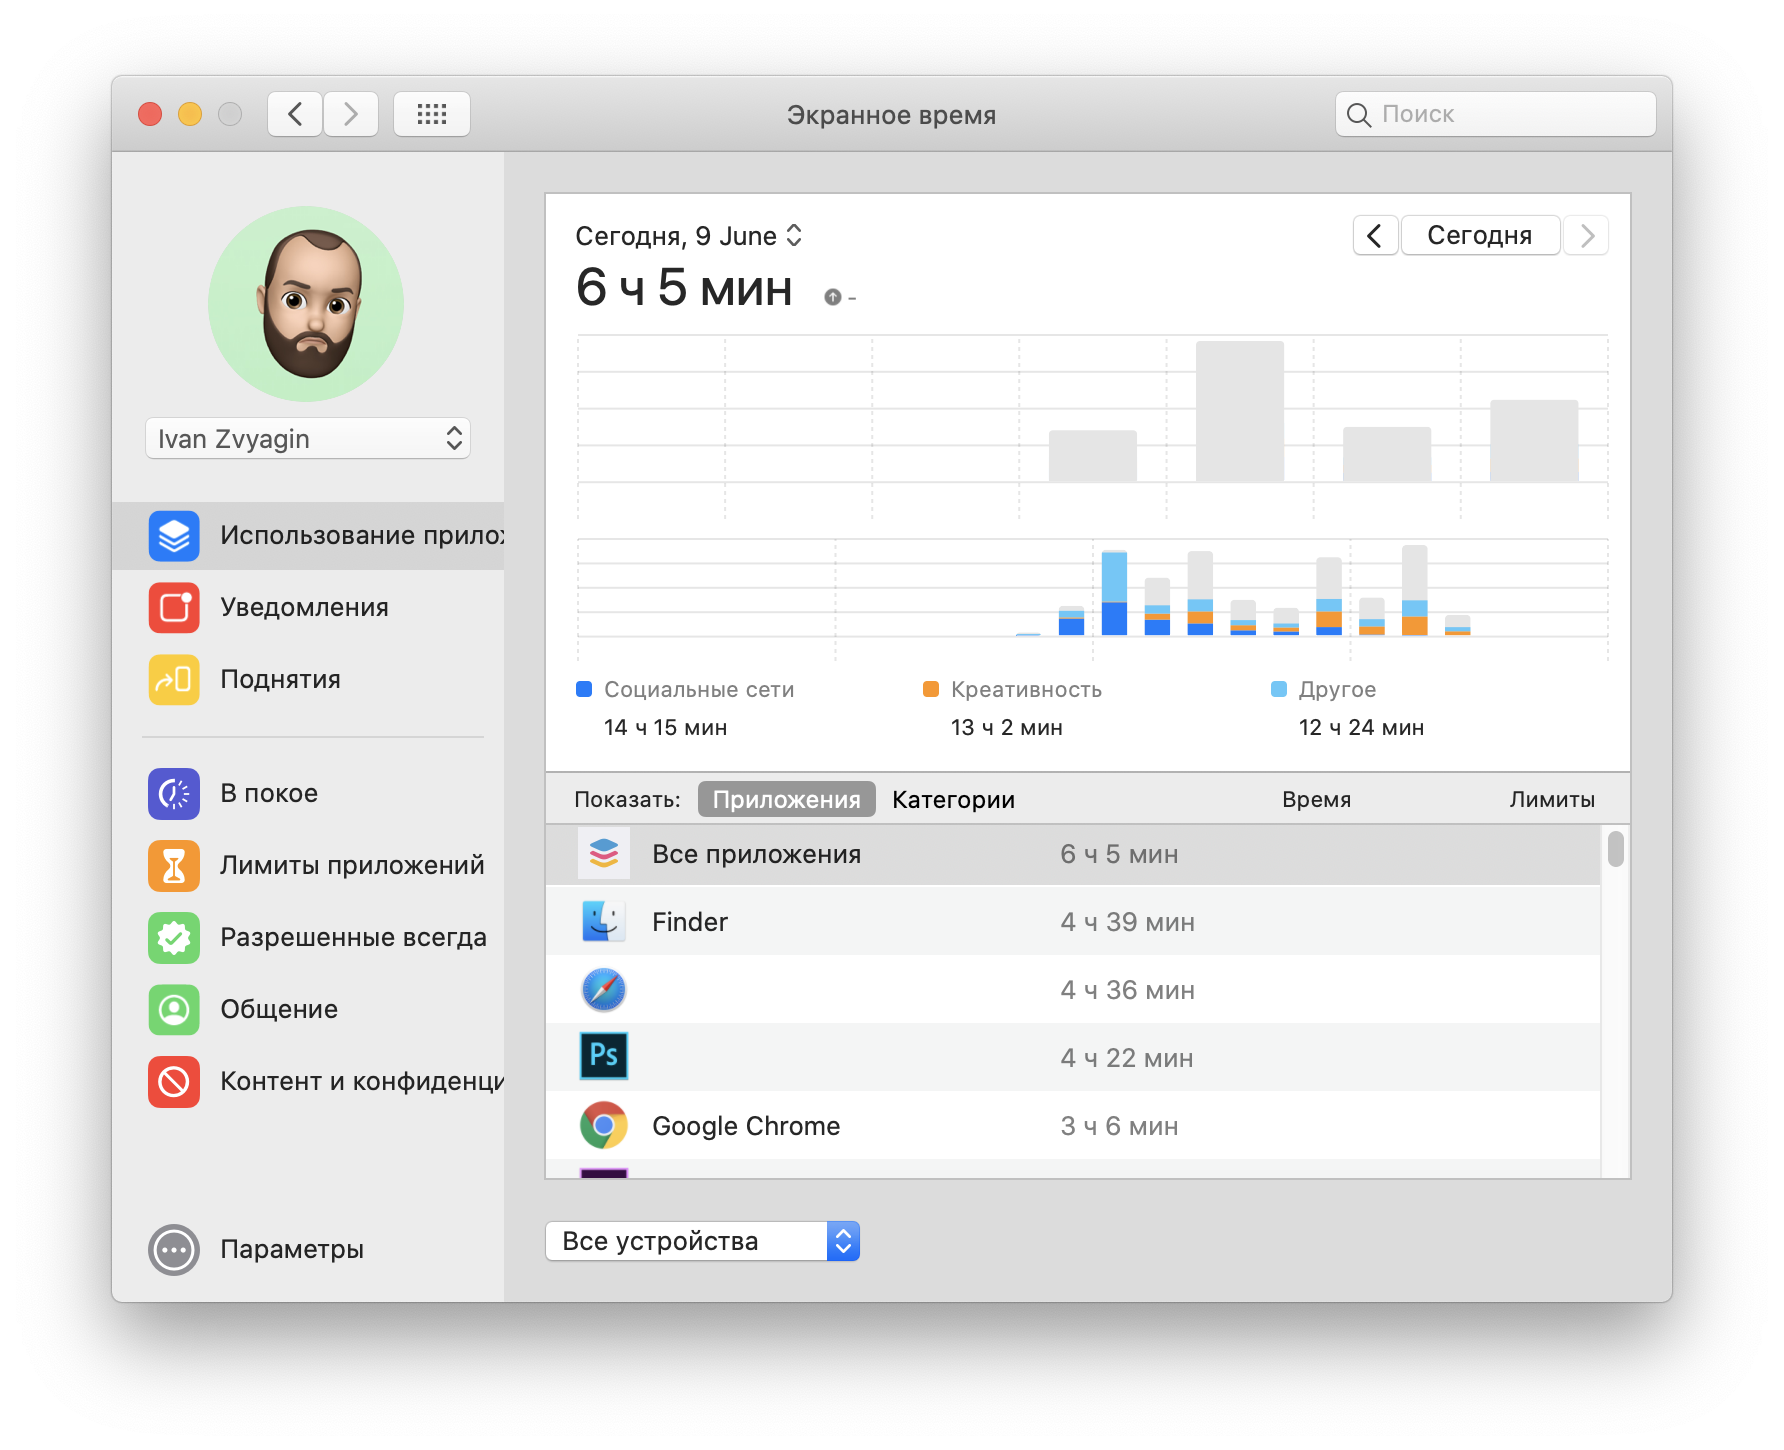This screenshot has width=1784, height=1450.
Task: Switch display to Категории view
Action: pyautogui.click(x=952, y=799)
